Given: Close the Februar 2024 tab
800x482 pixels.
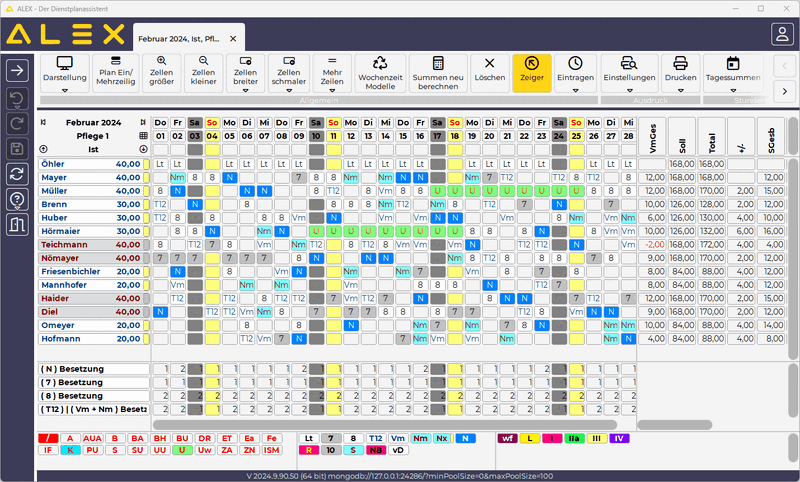Looking at the screenshot, I should pyautogui.click(x=233, y=39).
